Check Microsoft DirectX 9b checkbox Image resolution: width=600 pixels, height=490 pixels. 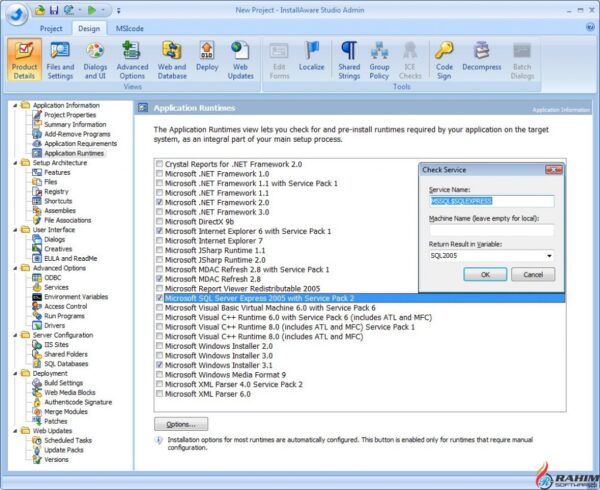[x=160, y=221]
